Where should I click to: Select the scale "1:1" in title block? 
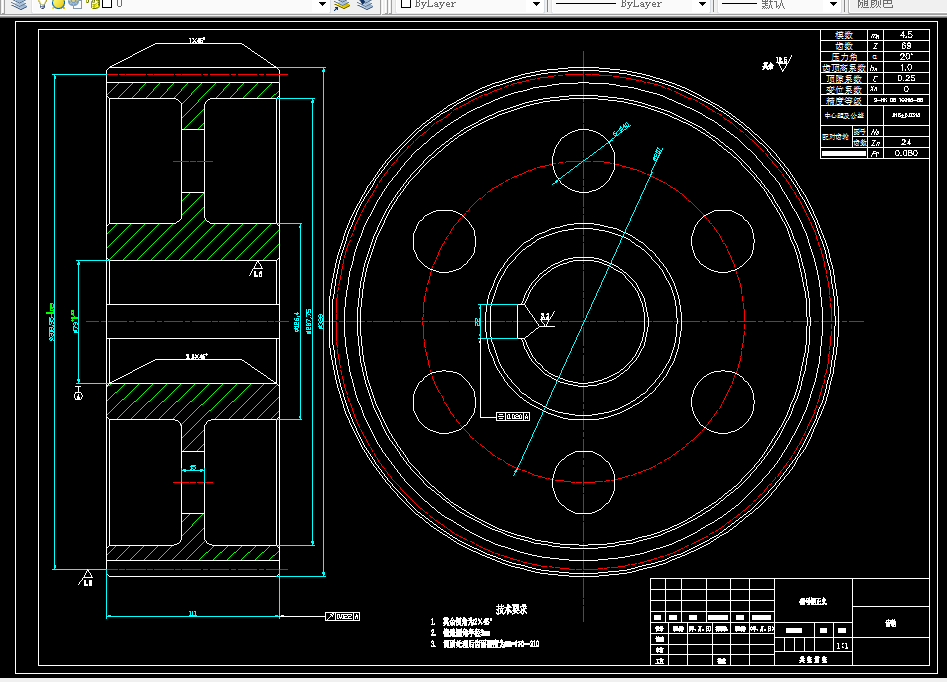[x=842, y=646]
